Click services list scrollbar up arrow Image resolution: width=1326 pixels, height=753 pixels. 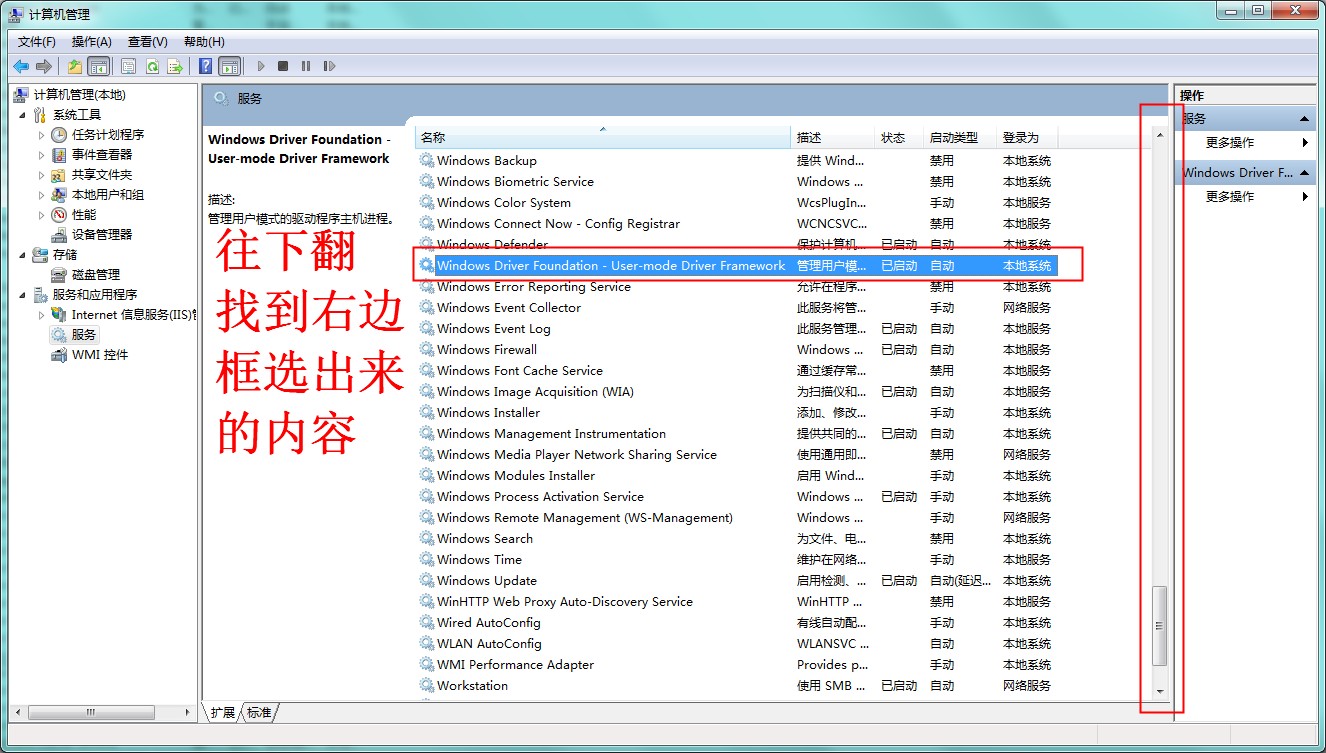click(1160, 134)
